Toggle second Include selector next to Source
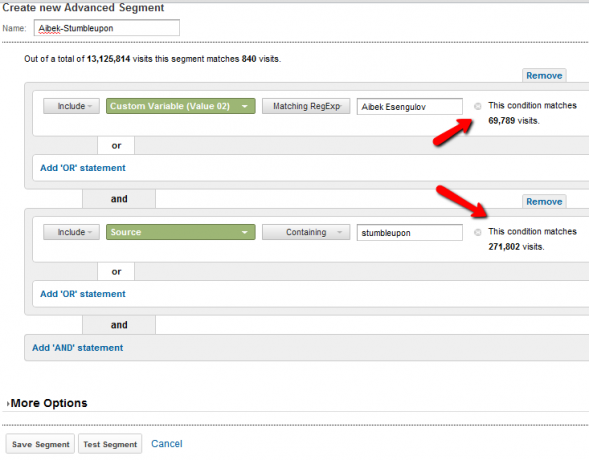 click(71, 232)
